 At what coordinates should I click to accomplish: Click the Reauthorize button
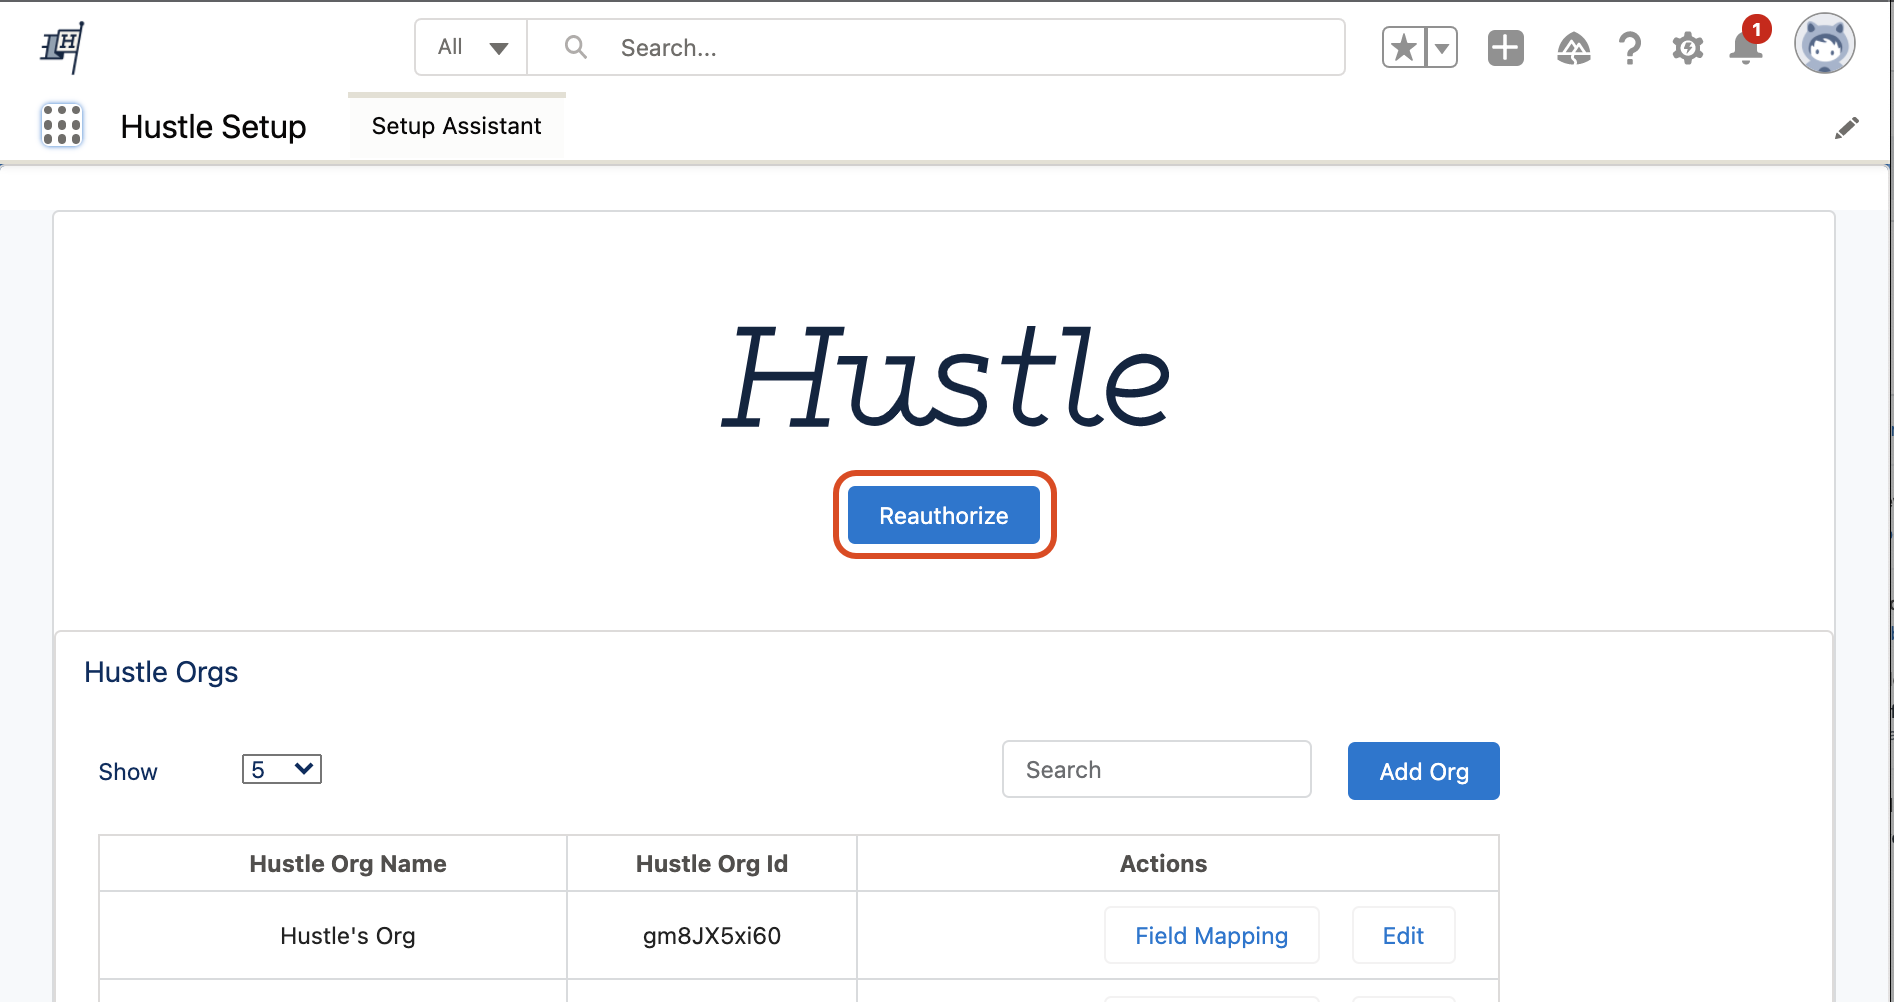[944, 515]
